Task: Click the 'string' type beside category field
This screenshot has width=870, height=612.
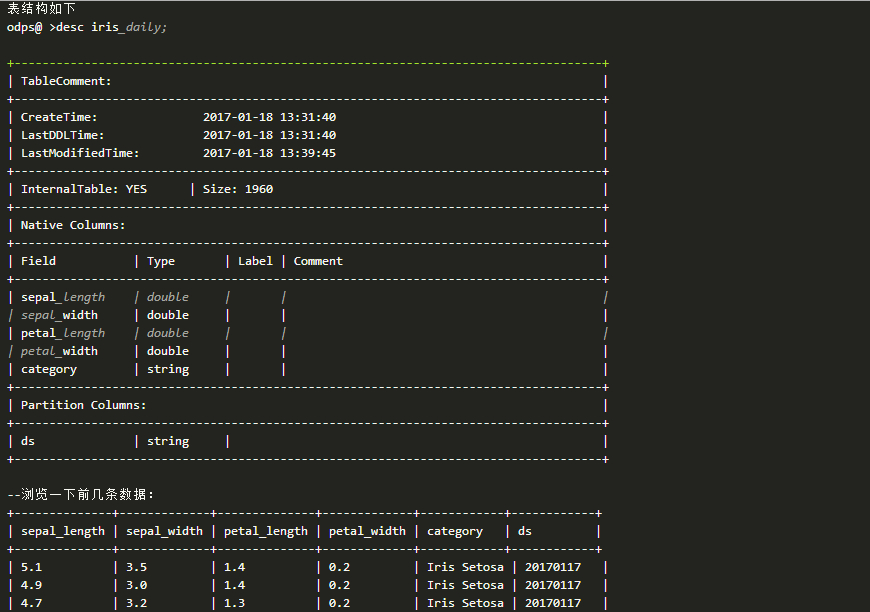Action: 168,369
